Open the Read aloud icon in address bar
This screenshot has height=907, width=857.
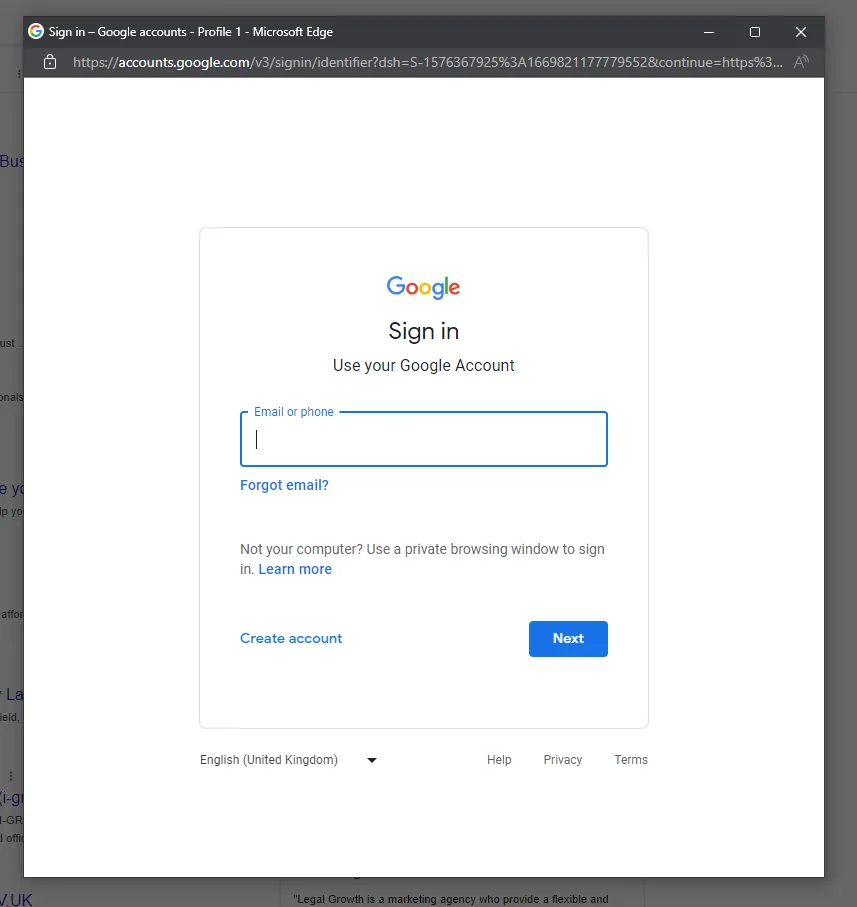801,62
